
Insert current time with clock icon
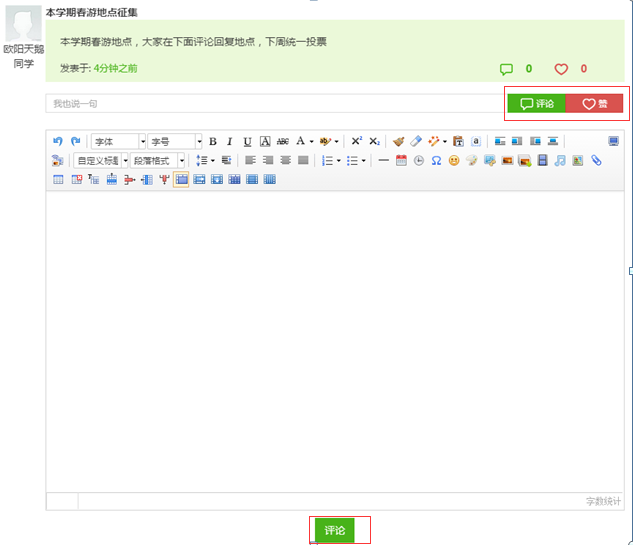coord(419,161)
